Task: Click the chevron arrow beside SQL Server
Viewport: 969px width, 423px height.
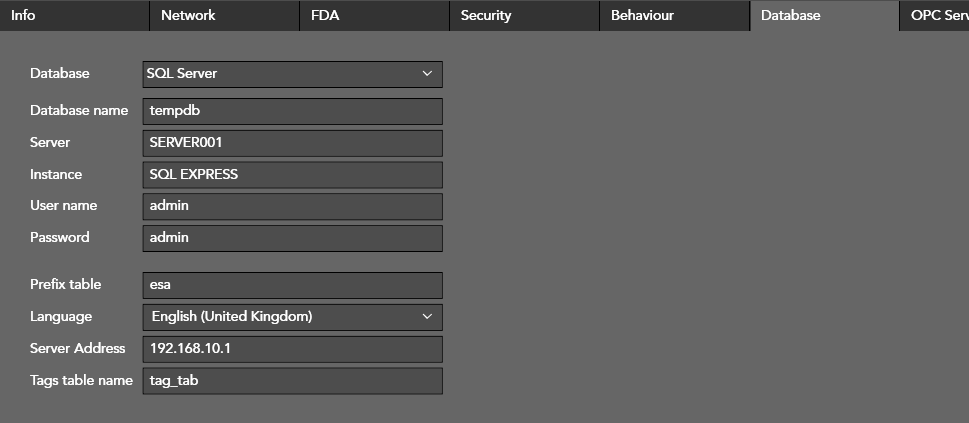Action: 427,74
